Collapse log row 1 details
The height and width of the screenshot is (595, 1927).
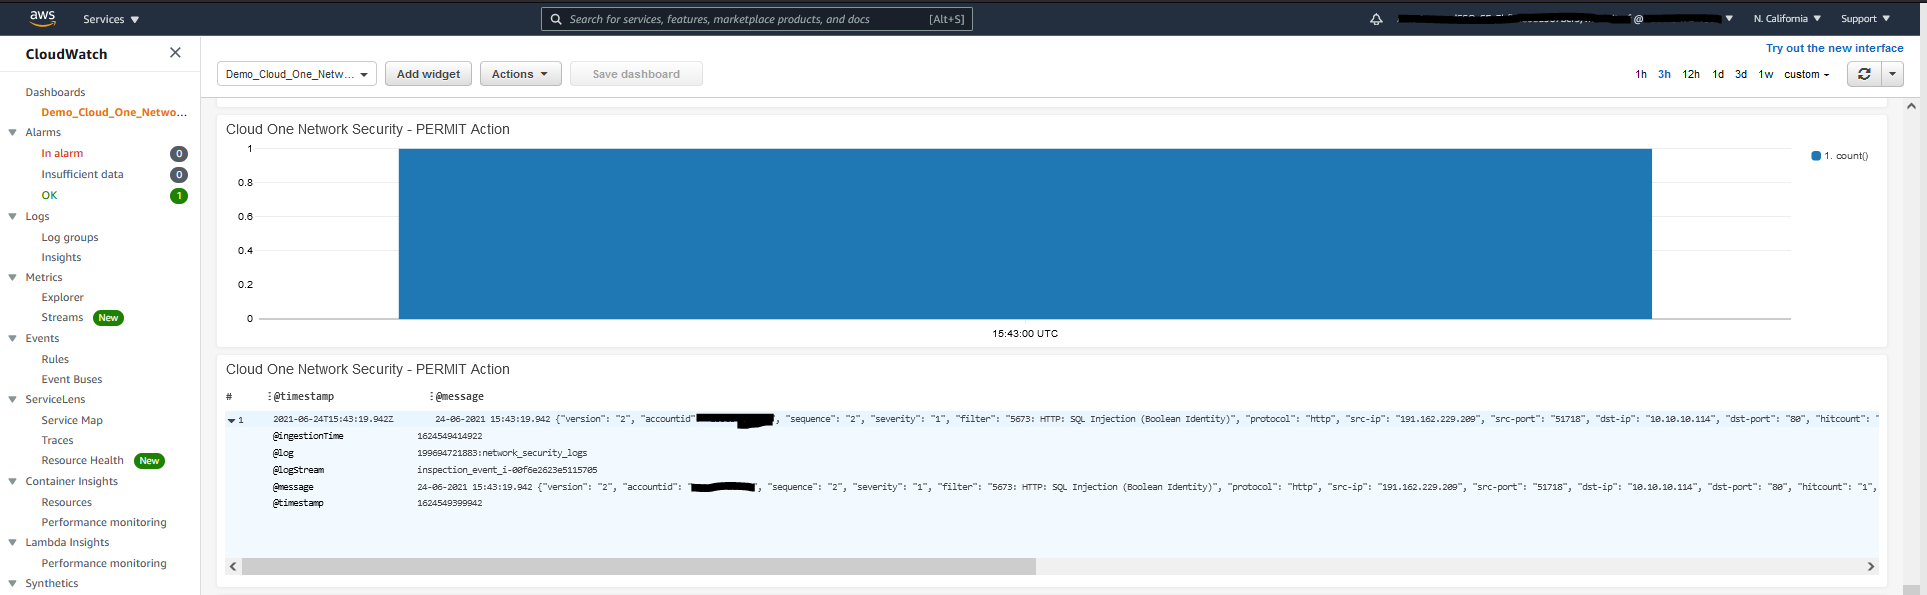pyautogui.click(x=231, y=420)
